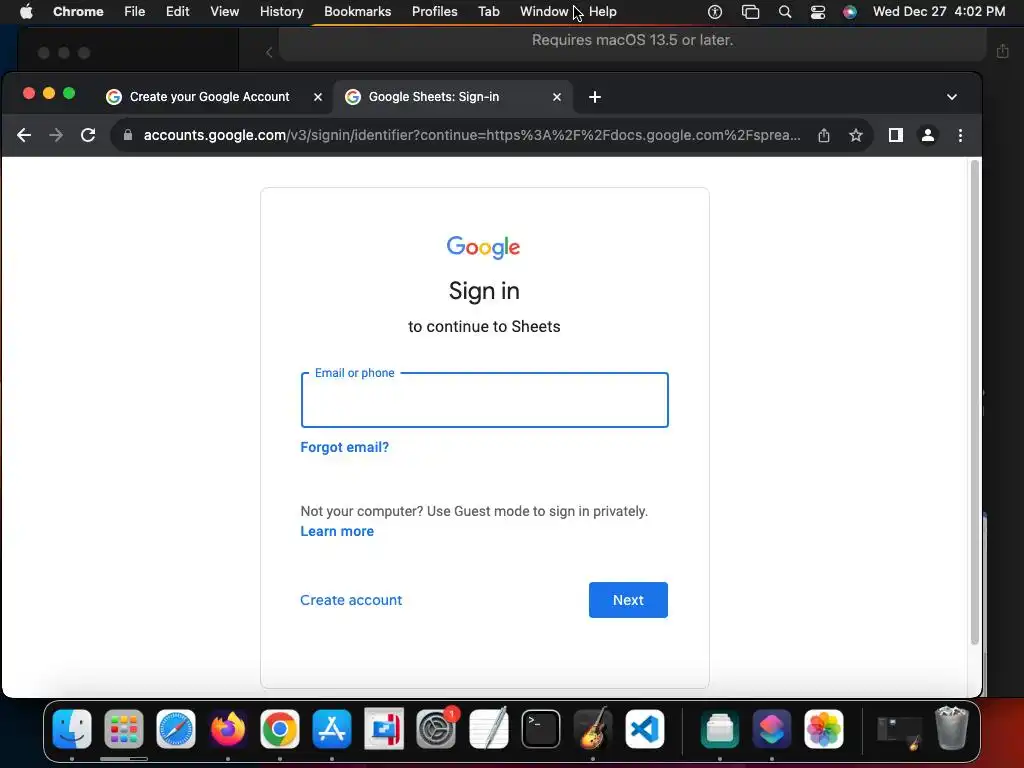The image size is (1024, 768).
Task: Share this page via share icon
Action: click(x=824, y=135)
